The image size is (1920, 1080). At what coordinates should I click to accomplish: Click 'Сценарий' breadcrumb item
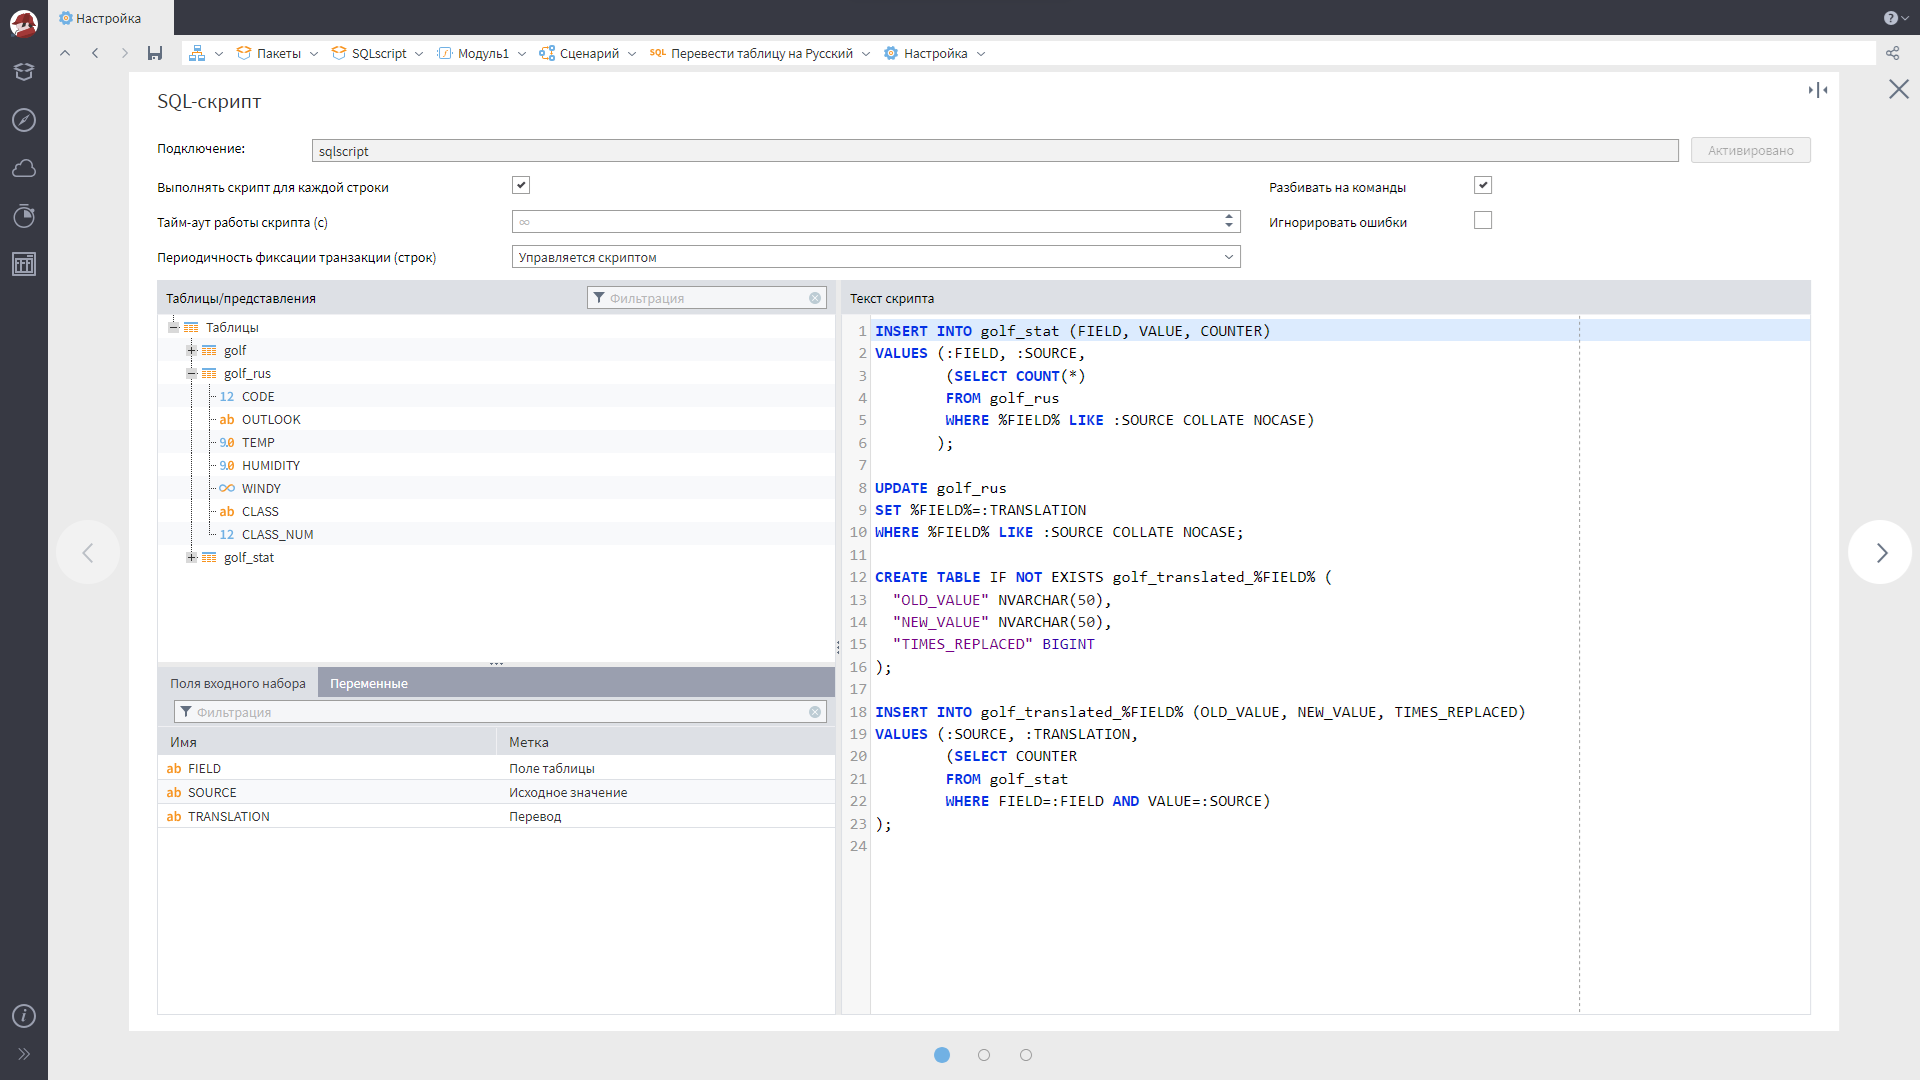[x=589, y=53]
